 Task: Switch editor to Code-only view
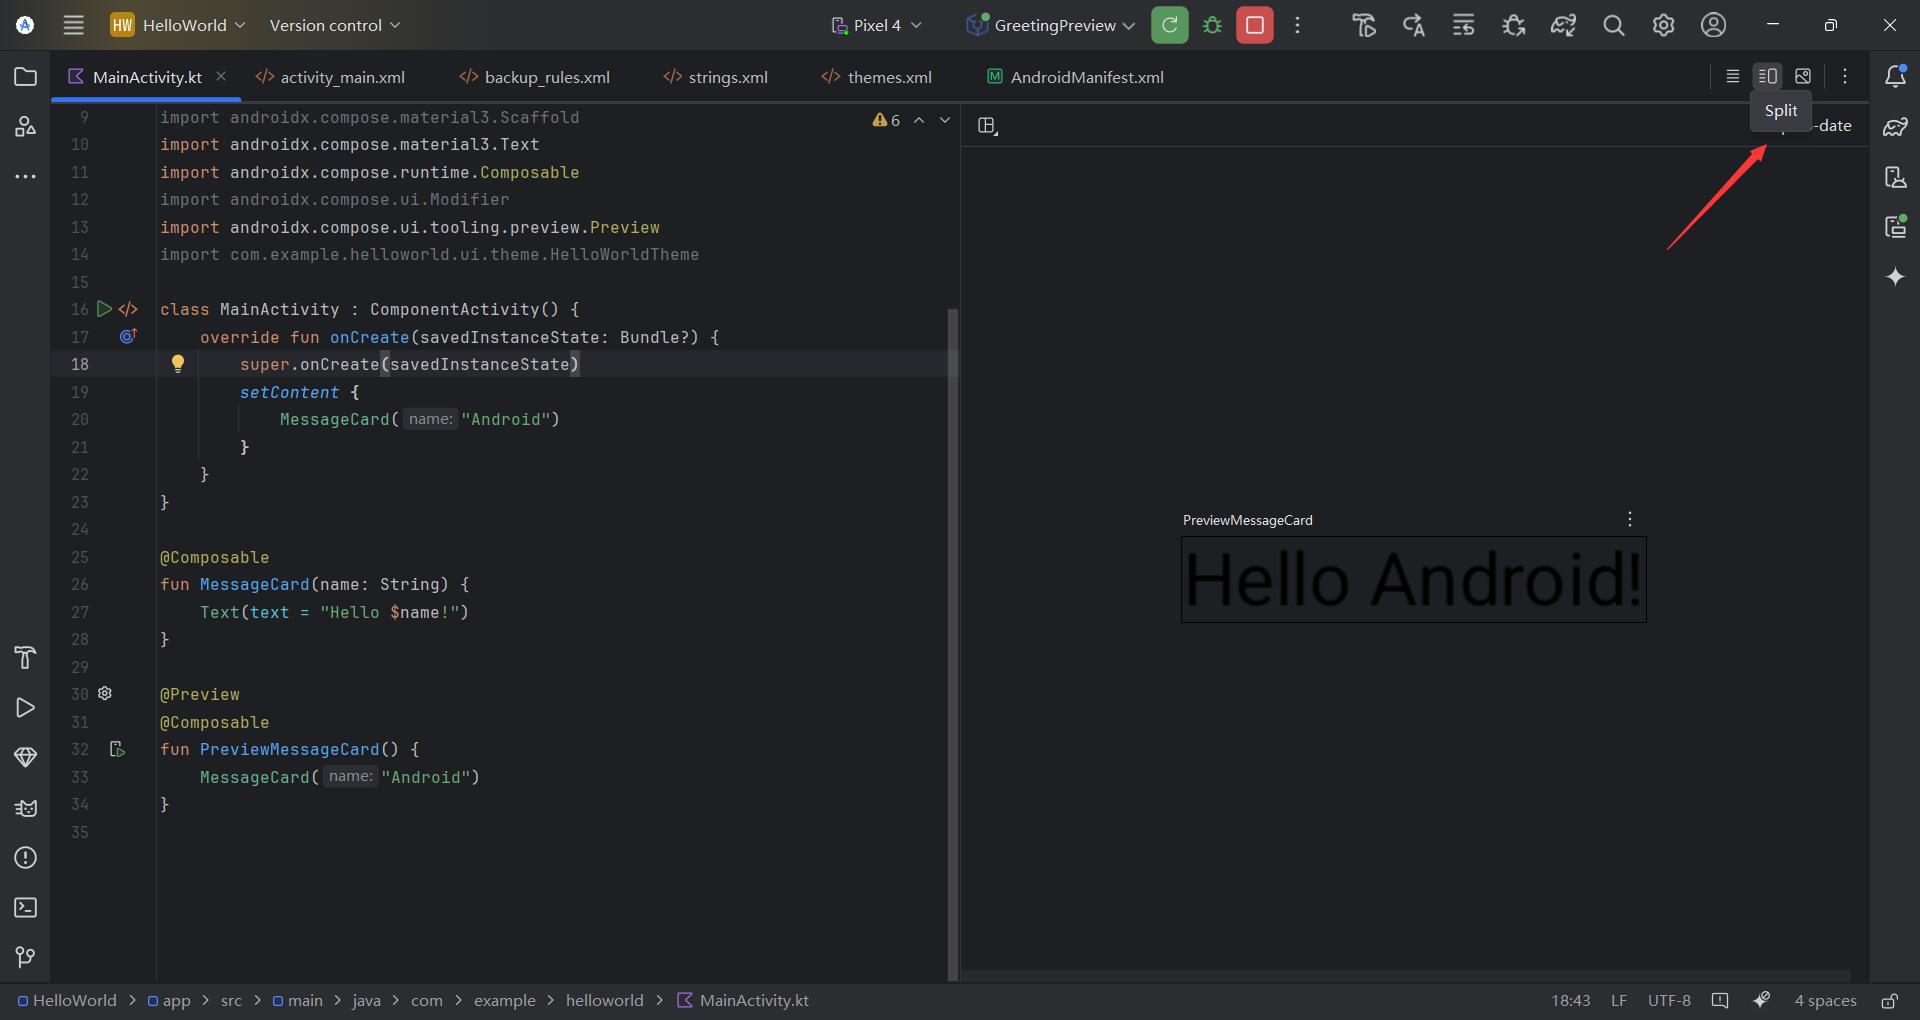[1733, 76]
